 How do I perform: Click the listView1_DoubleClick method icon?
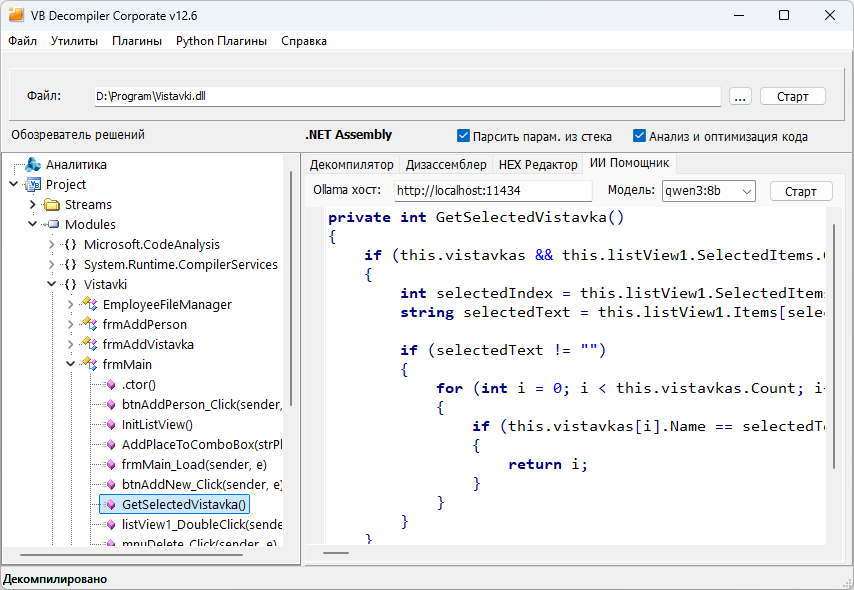[111, 525]
